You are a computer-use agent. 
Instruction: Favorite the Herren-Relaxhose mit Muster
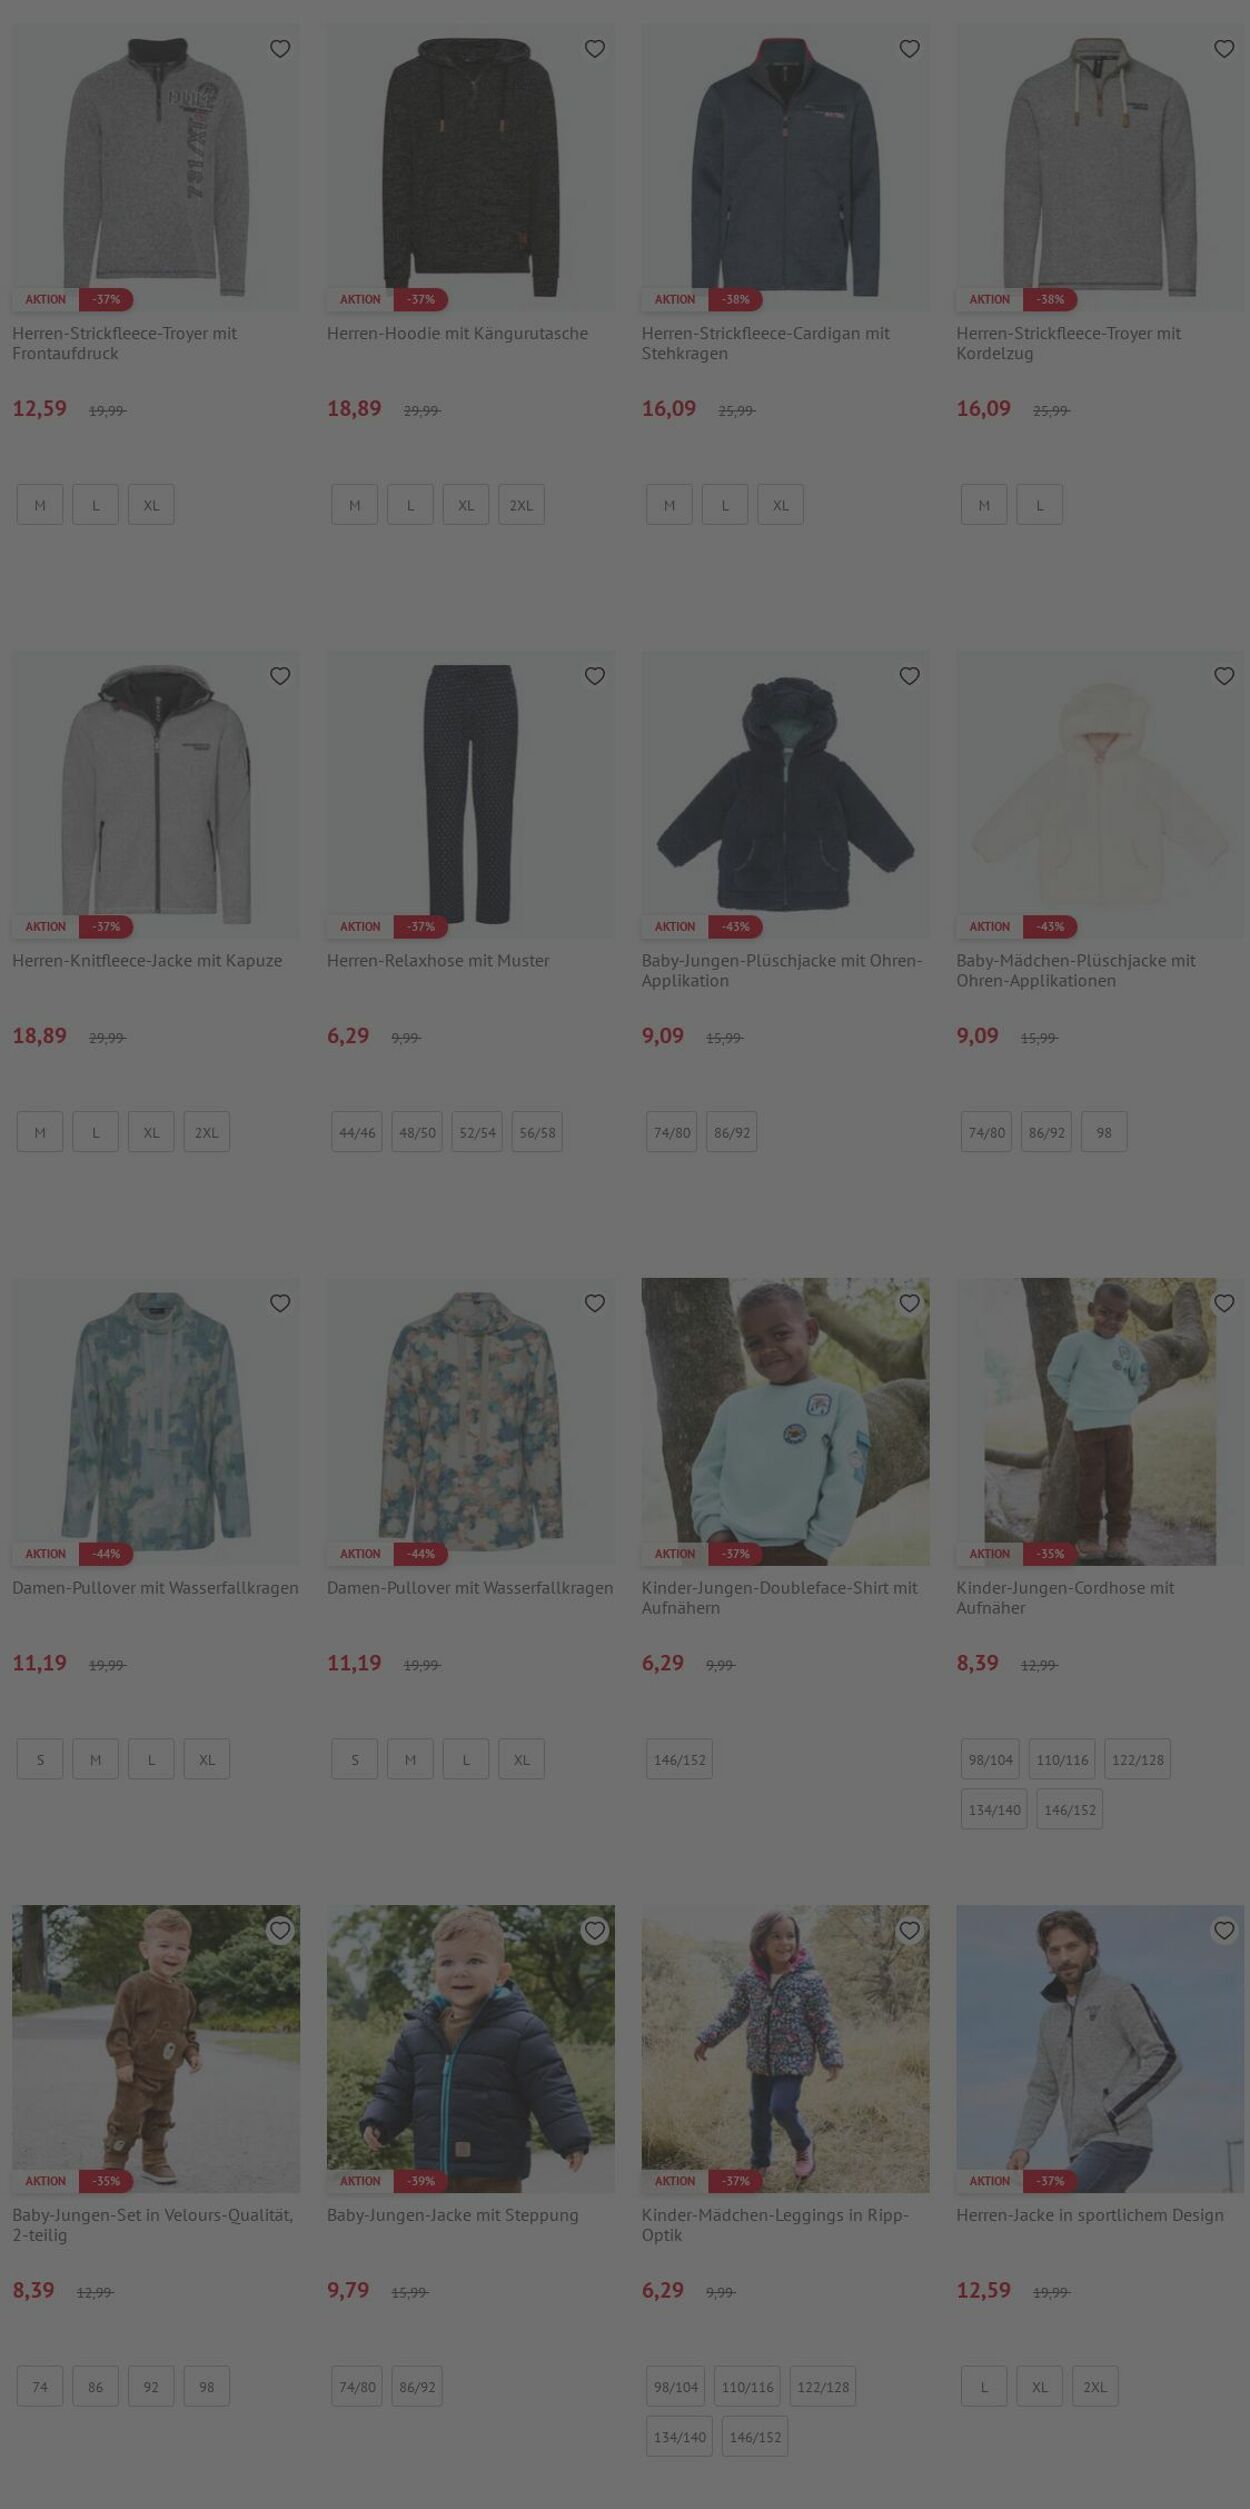point(595,676)
